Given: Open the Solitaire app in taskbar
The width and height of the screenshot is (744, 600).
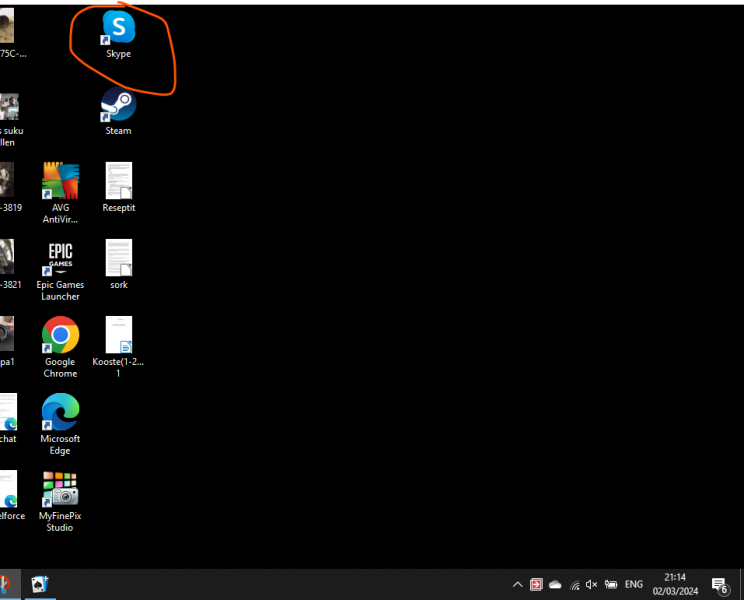Looking at the screenshot, I should pyautogui.click(x=39, y=584).
